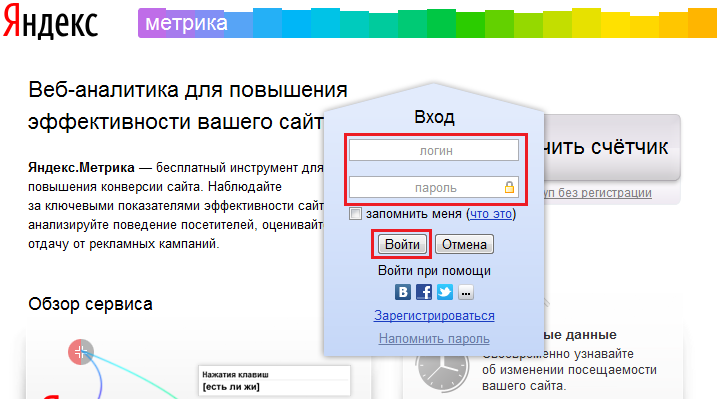721x399 pixels.
Task: Open more social login options (ellipsis)
Action: point(466,292)
